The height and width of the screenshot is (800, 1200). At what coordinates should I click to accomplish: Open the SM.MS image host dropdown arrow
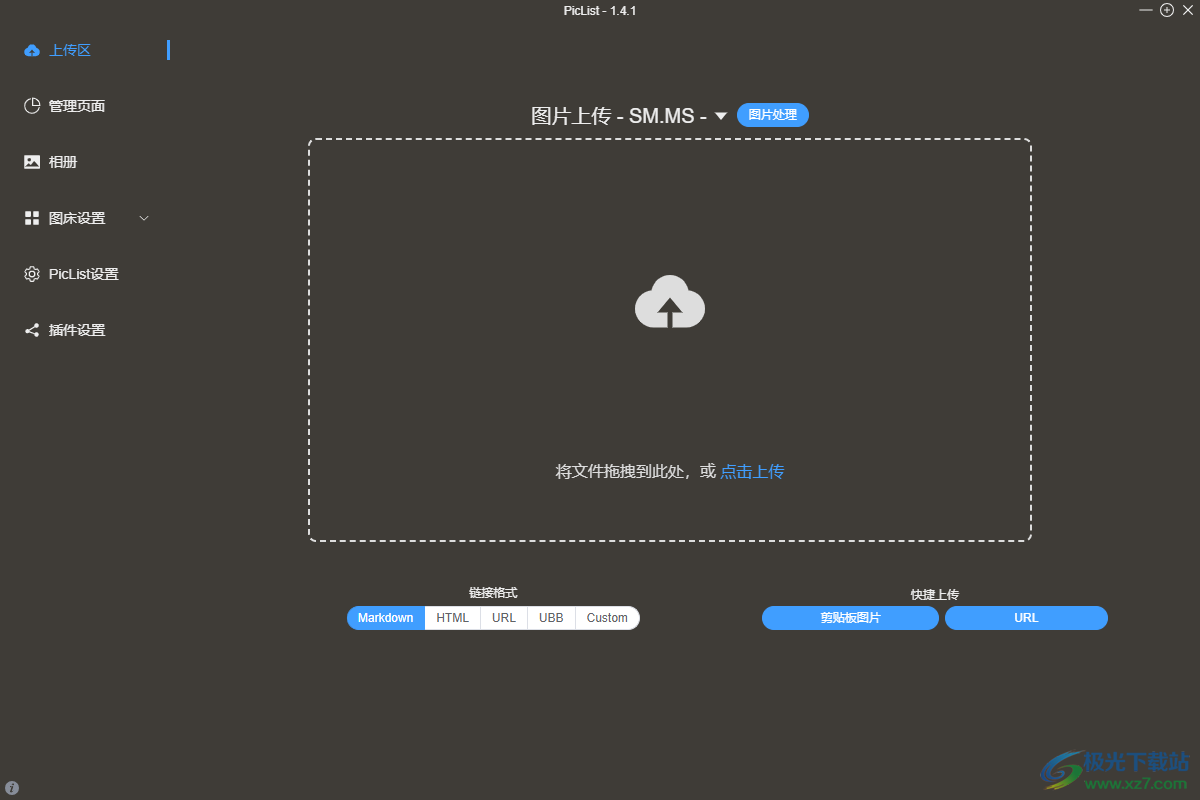click(720, 116)
